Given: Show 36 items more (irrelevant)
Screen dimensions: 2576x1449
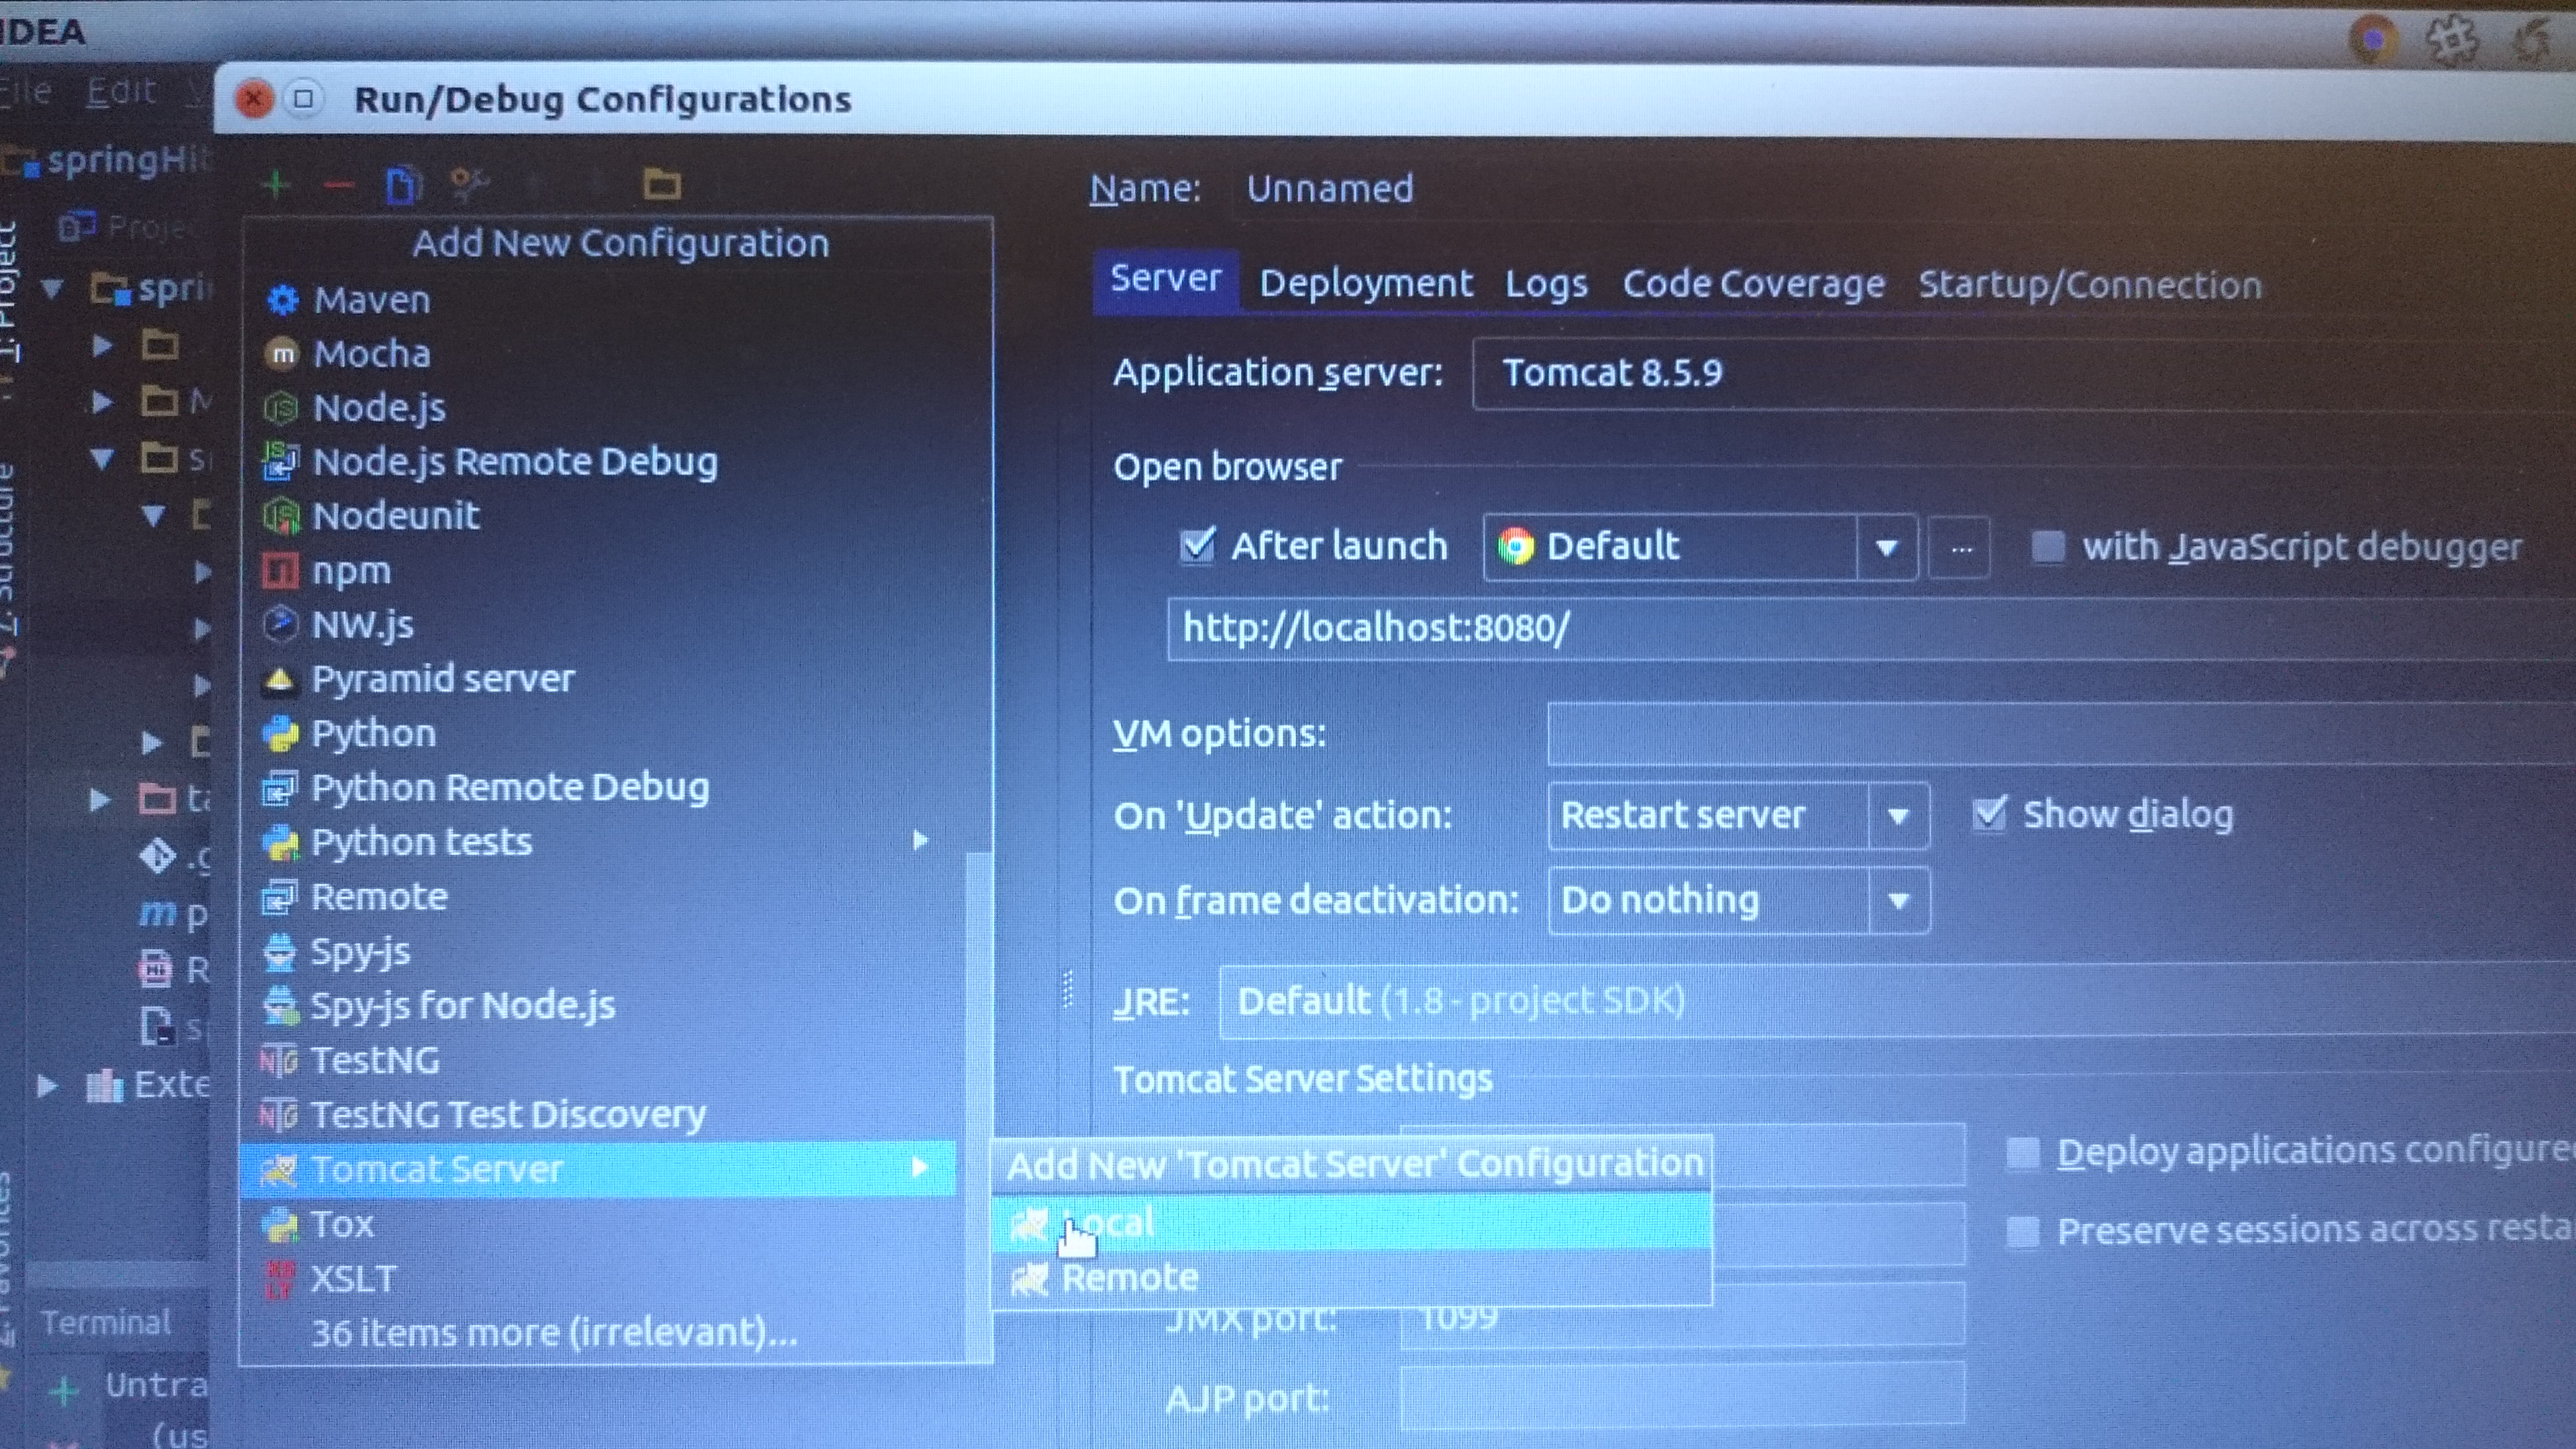Looking at the screenshot, I should click(555, 1333).
